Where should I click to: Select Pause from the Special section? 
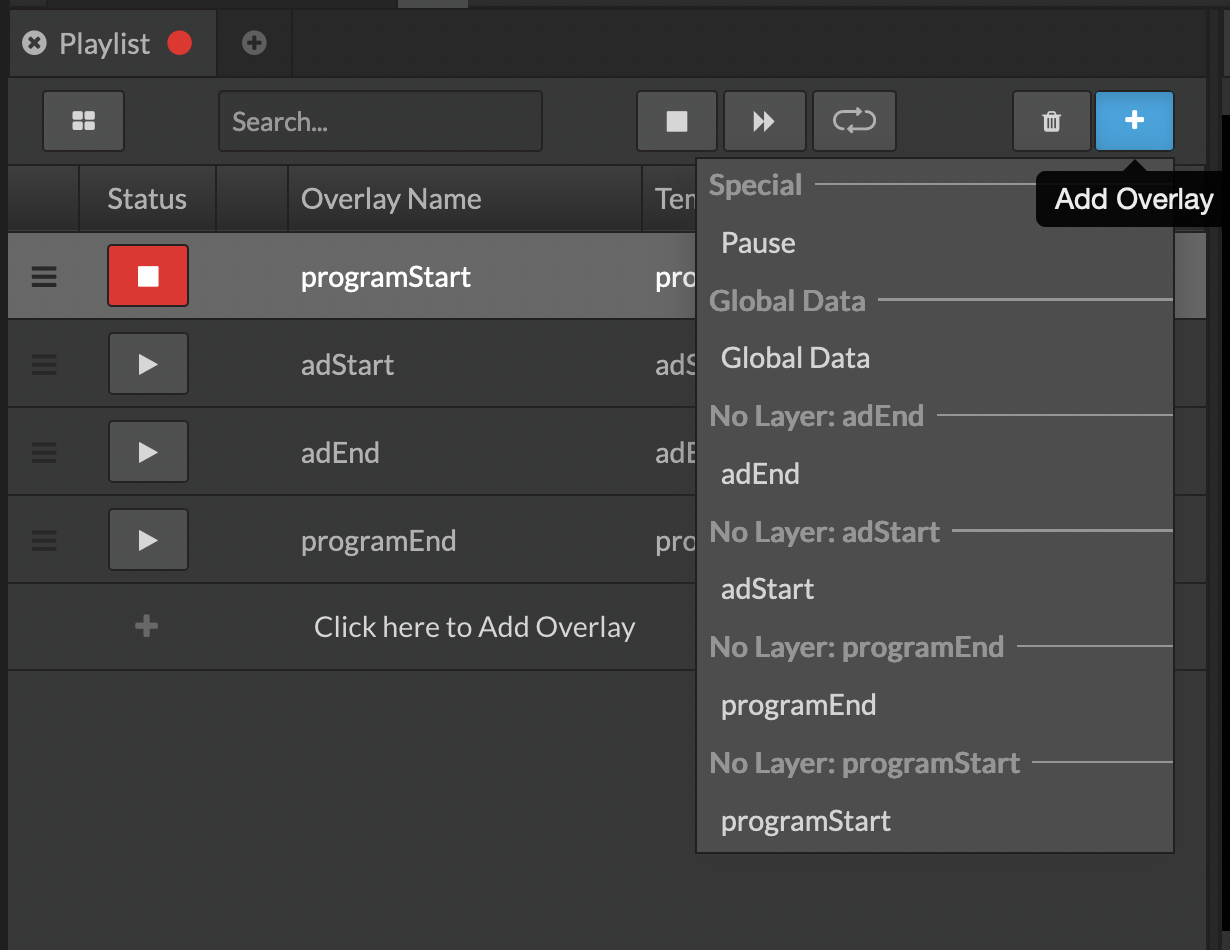[758, 243]
